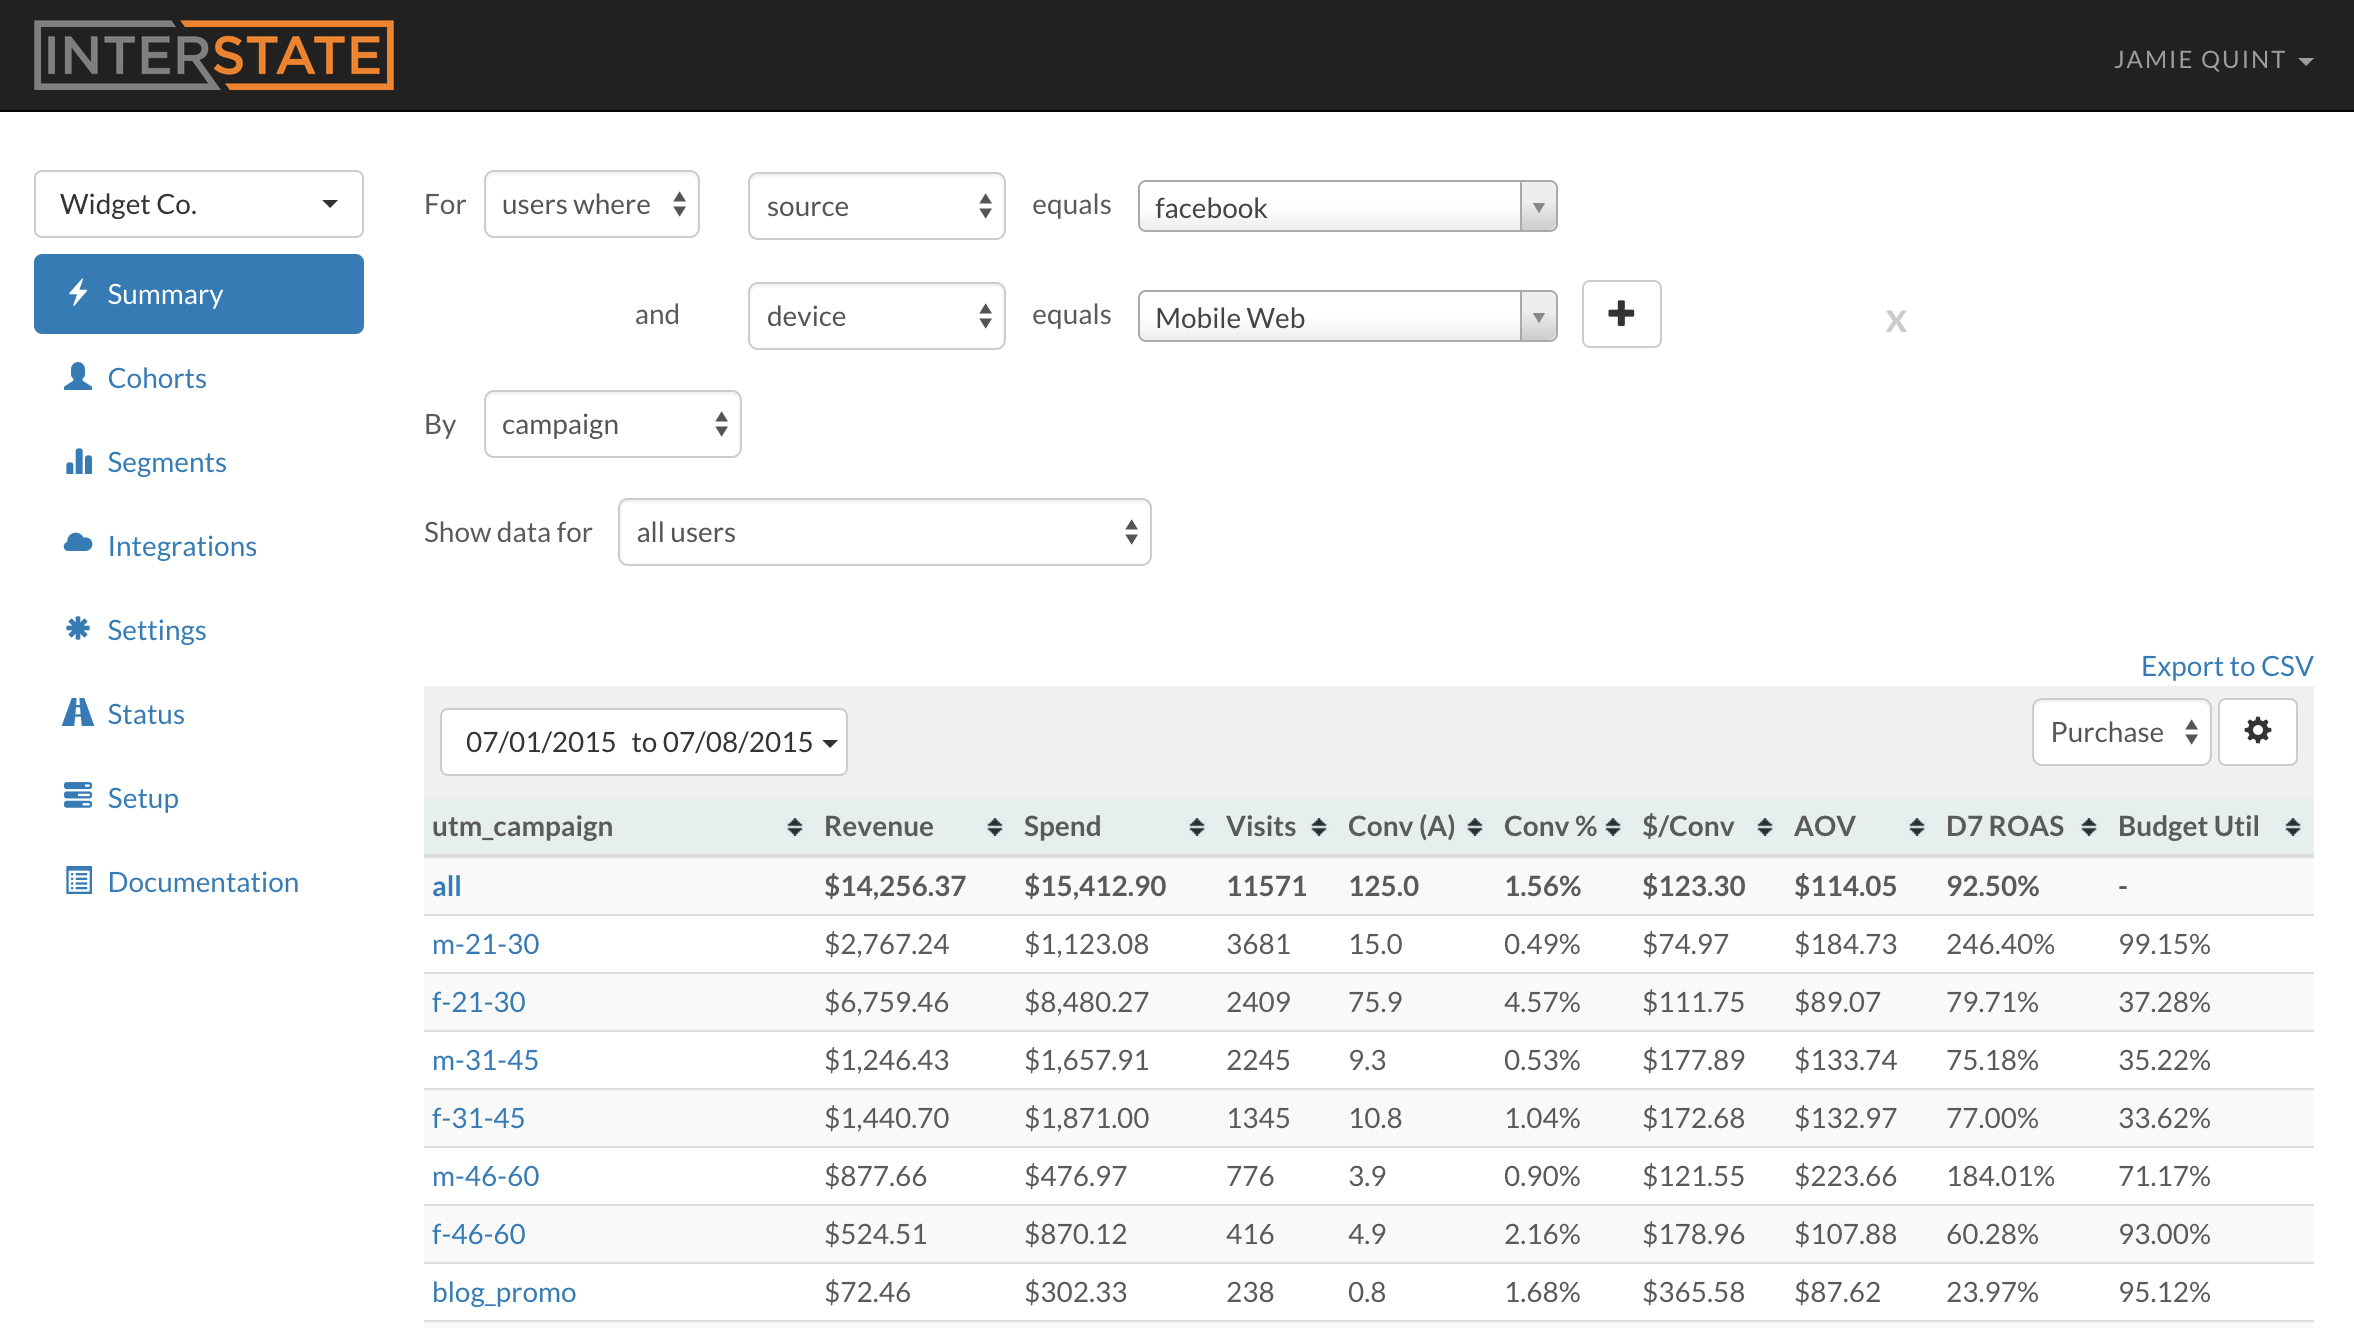Click Export to CSV link

2226,666
